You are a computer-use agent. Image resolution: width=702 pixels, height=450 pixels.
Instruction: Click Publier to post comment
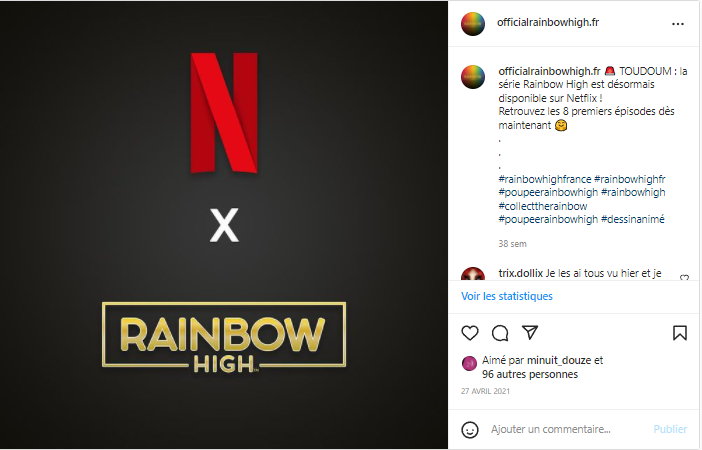670,429
